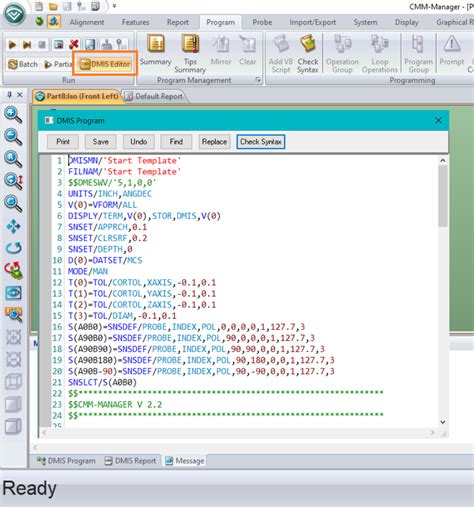474x507 pixels.
Task: Click the eye view icon in sidebar
Action: [x=13, y=293]
